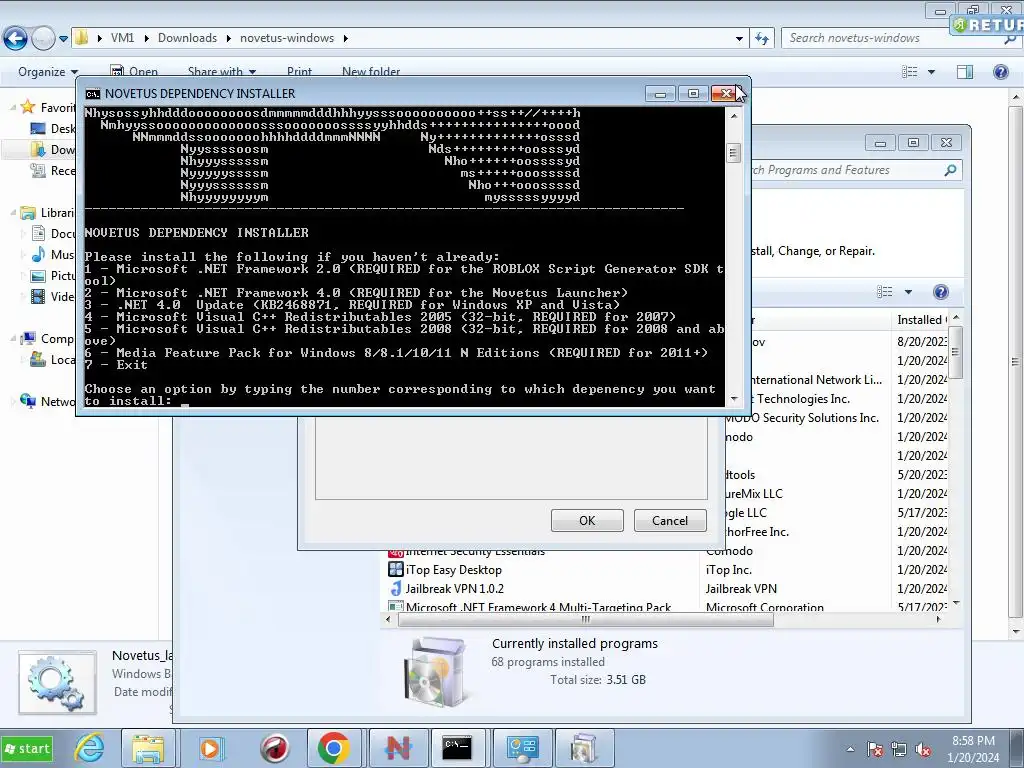The width and height of the screenshot is (1024, 768).
Task: Click the Explorer refresh button
Action: [x=761, y=39]
